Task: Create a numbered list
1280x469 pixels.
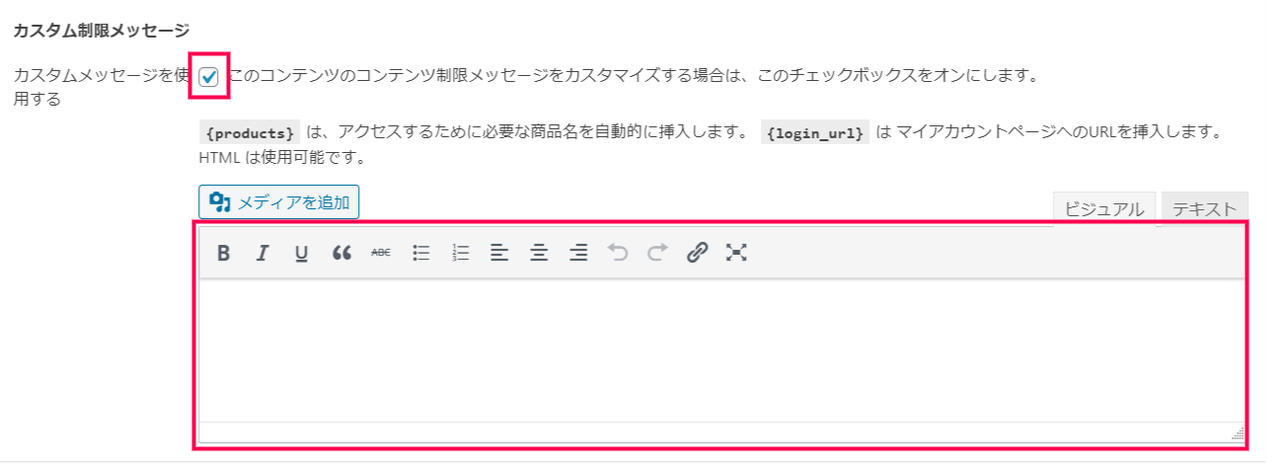Action: [460, 254]
